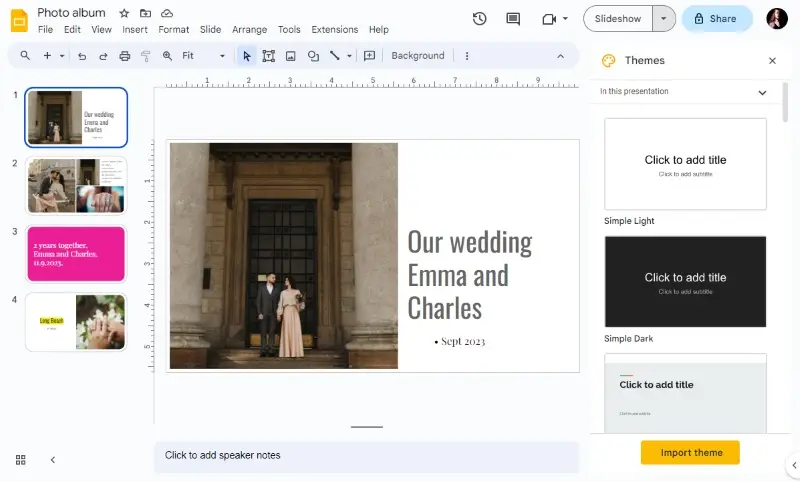
Task: Select slide 4 Long Beach thumbnail
Action: point(76,322)
